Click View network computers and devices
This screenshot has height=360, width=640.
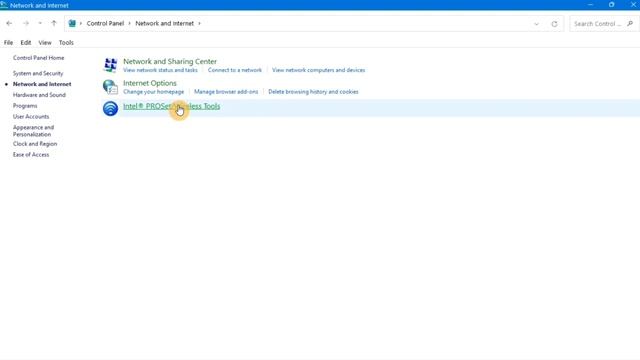point(318,70)
